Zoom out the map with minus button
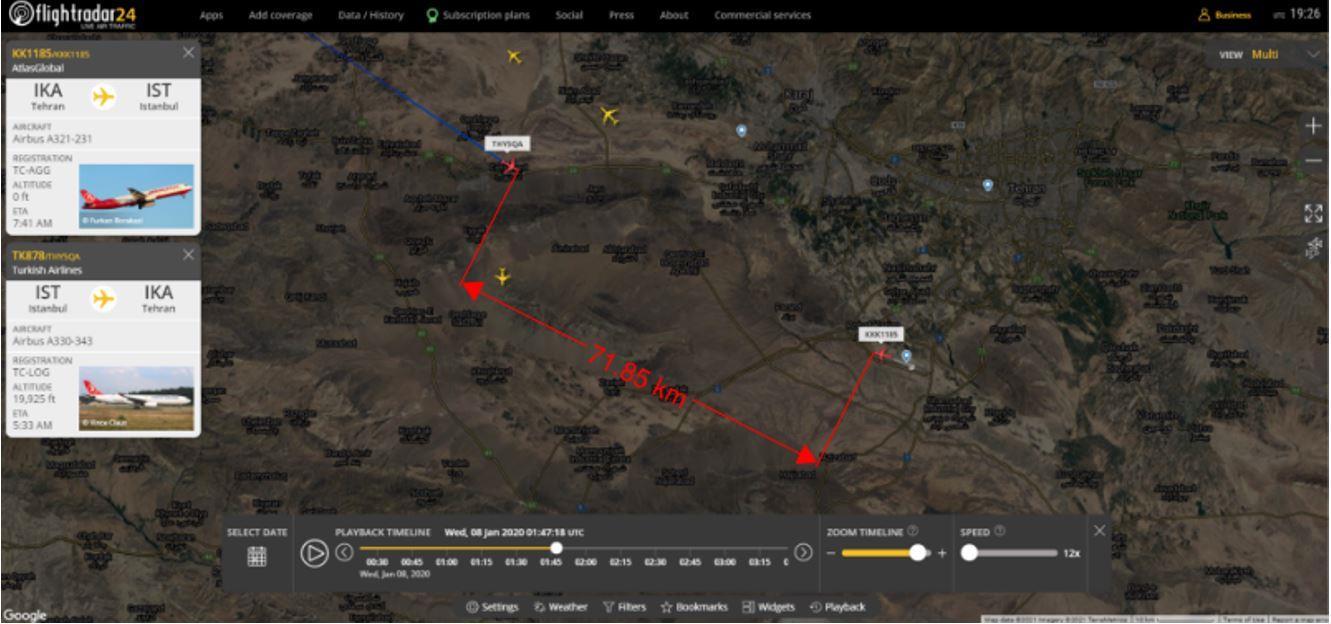This screenshot has width=1331, height=624. pyautogui.click(x=1313, y=161)
